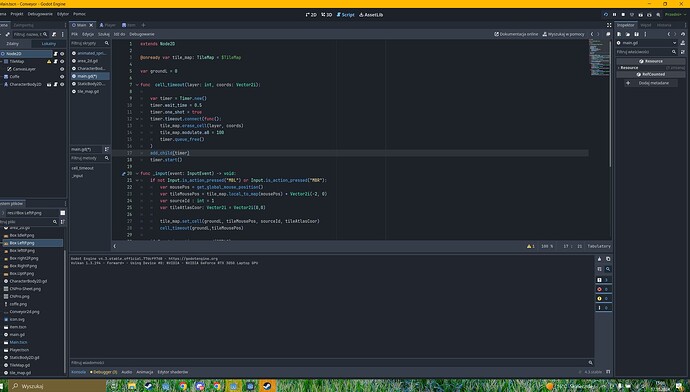Open the script editor Plik menu
This screenshot has width=690, height=392.
pos(74,34)
